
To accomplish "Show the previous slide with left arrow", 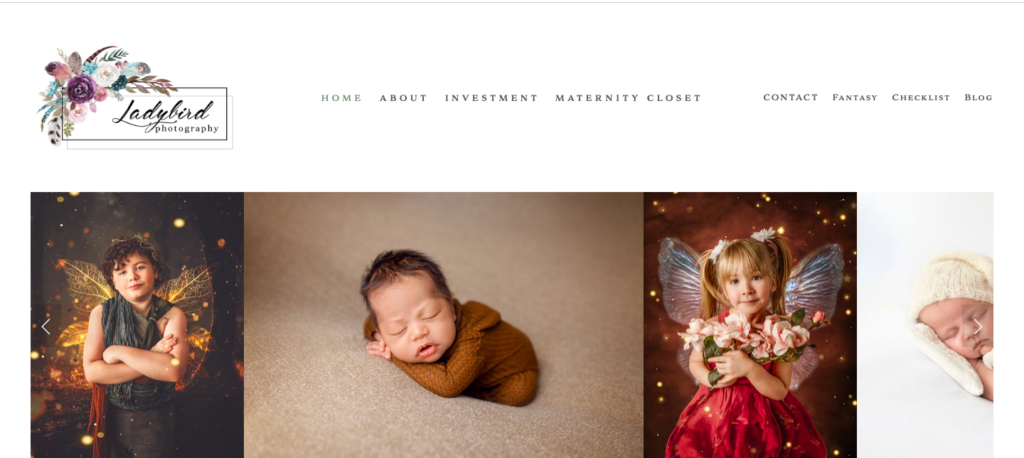I will tap(46, 327).
